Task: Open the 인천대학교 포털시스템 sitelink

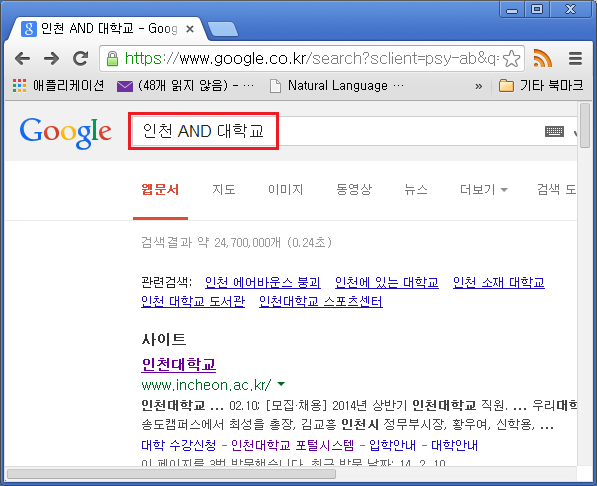Action: 292,445
